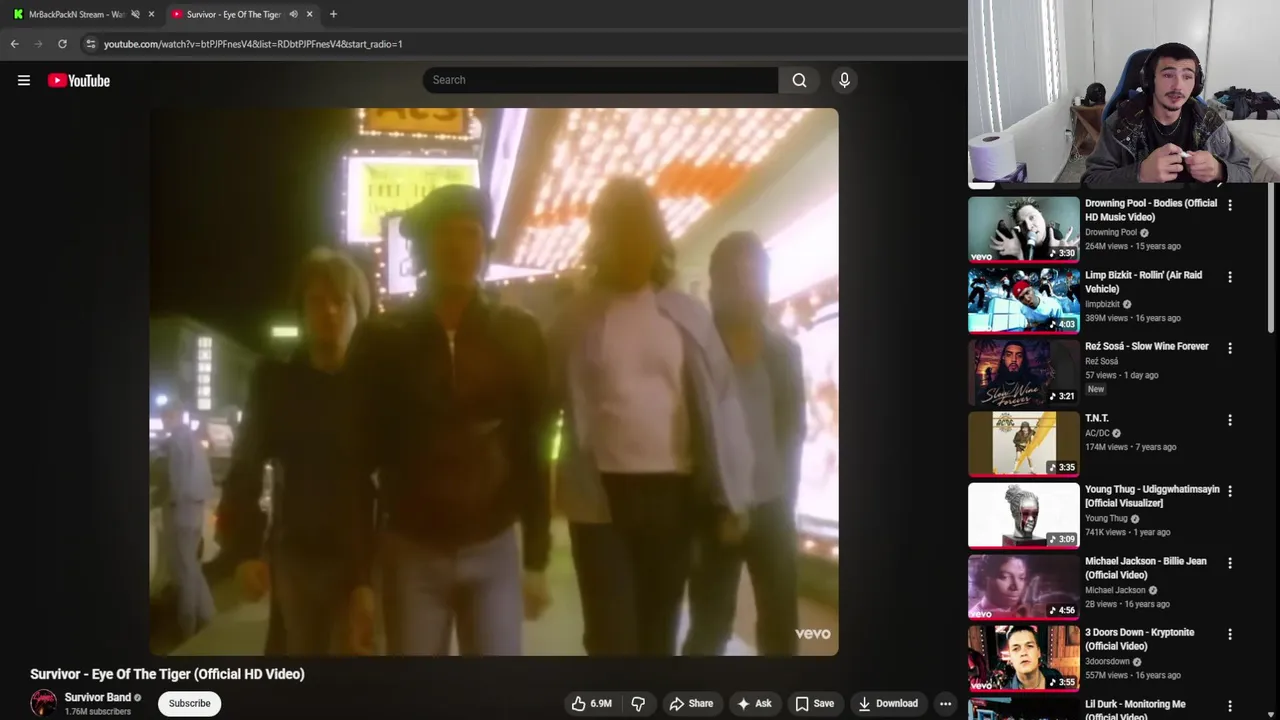Open AC/DC T.N.T. thumbnail

click(1023, 444)
